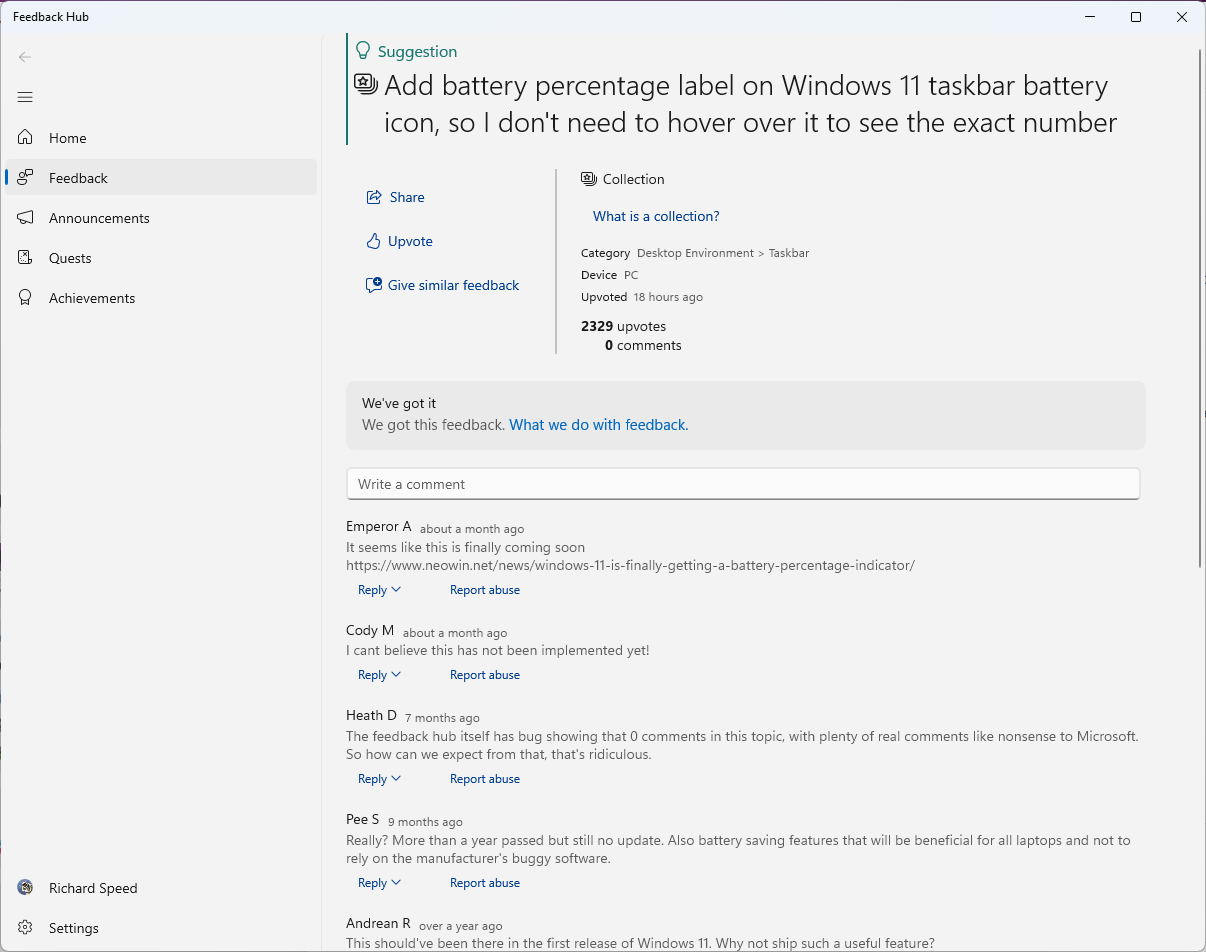Image resolution: width=1206 pixels, height=952 pixels.
Task: Click the Write a comment field
Action: pyautogui.click(x=743, y=484)
